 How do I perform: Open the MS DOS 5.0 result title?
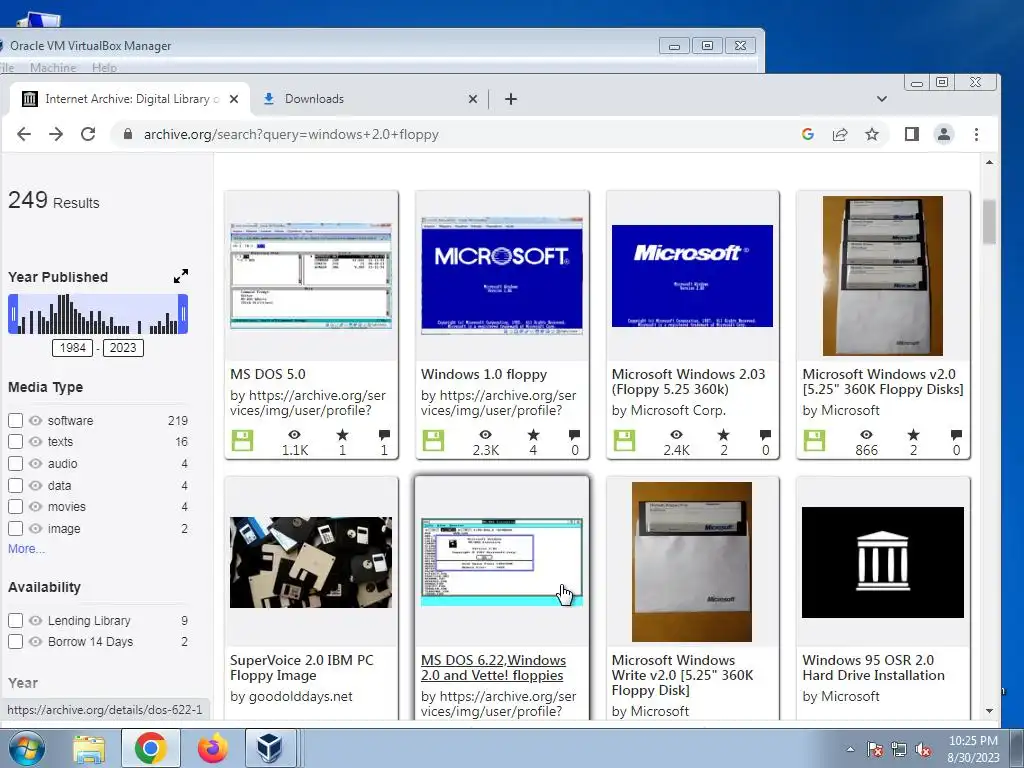pos(268,374)
